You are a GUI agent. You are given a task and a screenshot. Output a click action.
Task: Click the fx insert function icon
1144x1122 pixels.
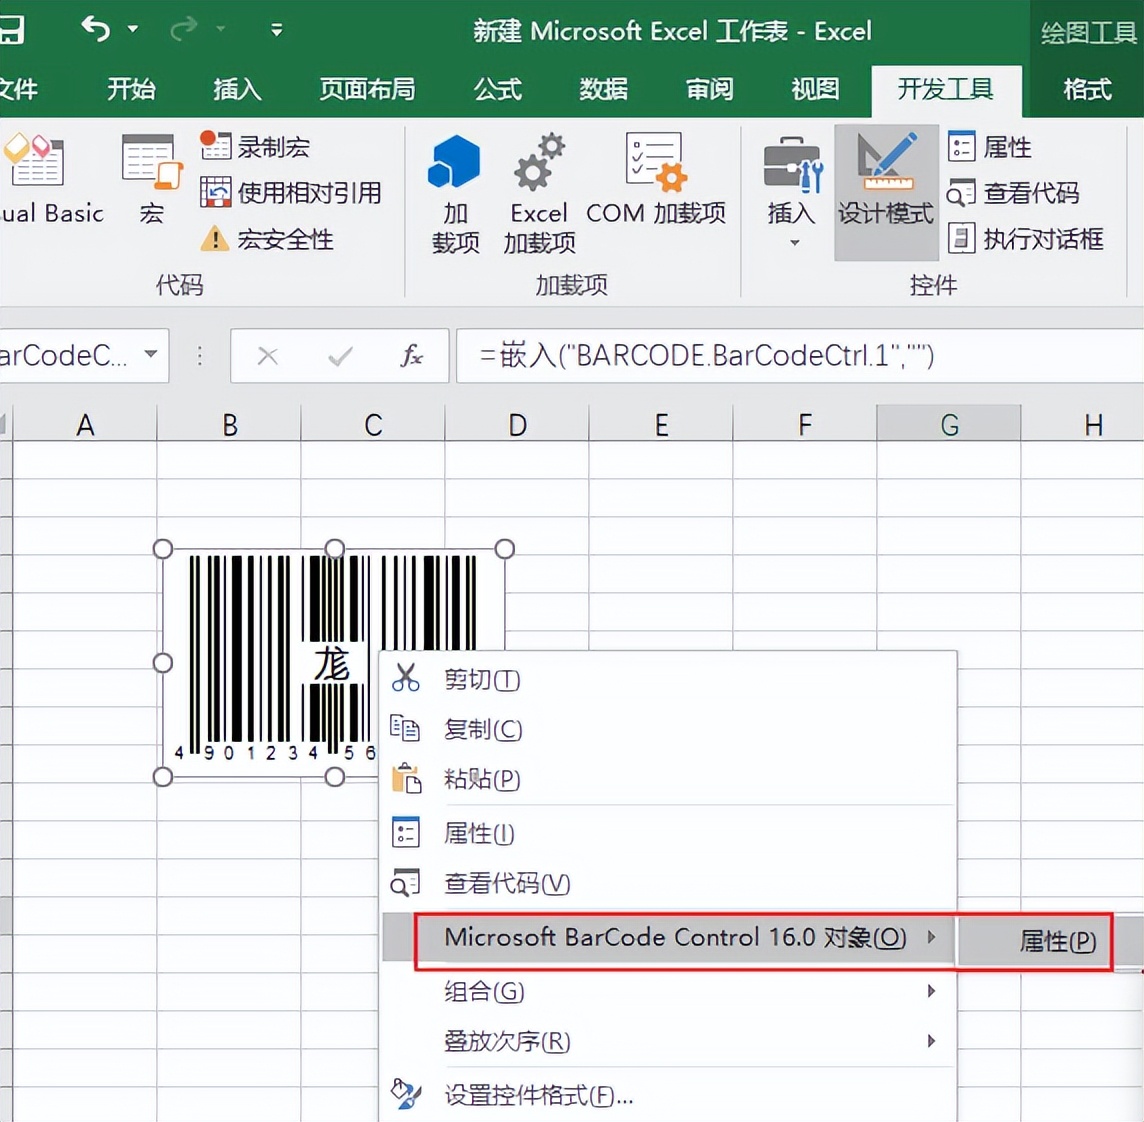411,356
